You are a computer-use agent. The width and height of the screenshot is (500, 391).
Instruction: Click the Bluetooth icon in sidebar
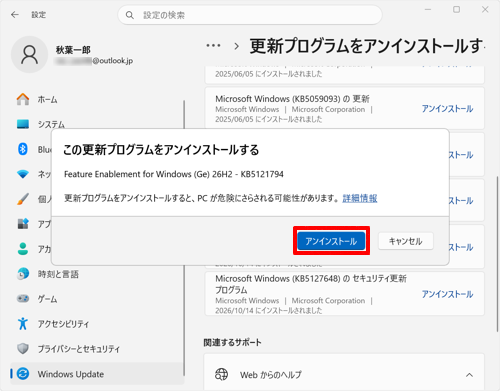click(x=23, y=149)
